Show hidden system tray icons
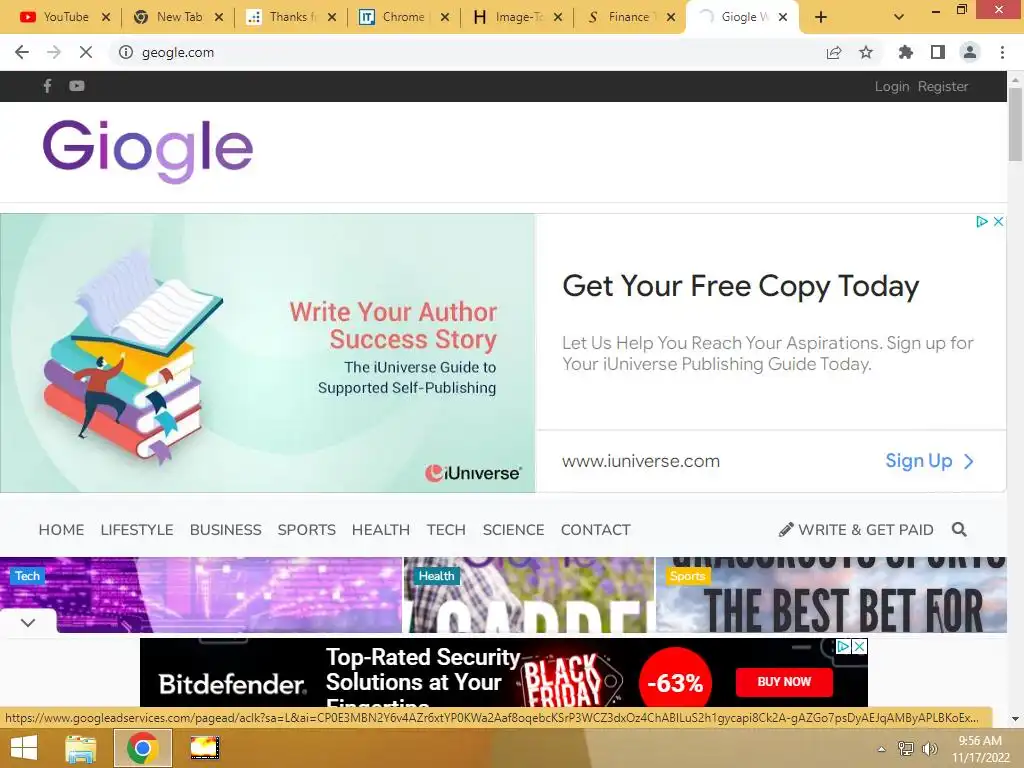 pyautogui.click(x=881, y=749)
